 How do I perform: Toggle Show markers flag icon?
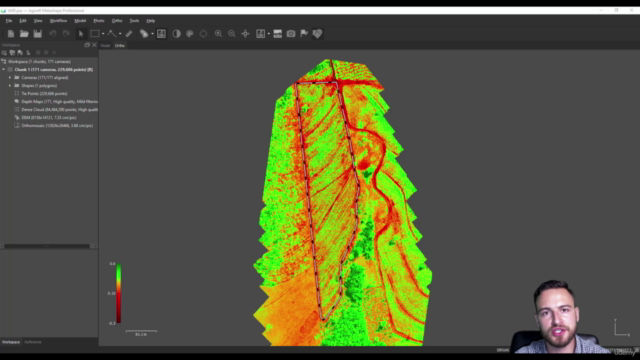pos(304,34)
